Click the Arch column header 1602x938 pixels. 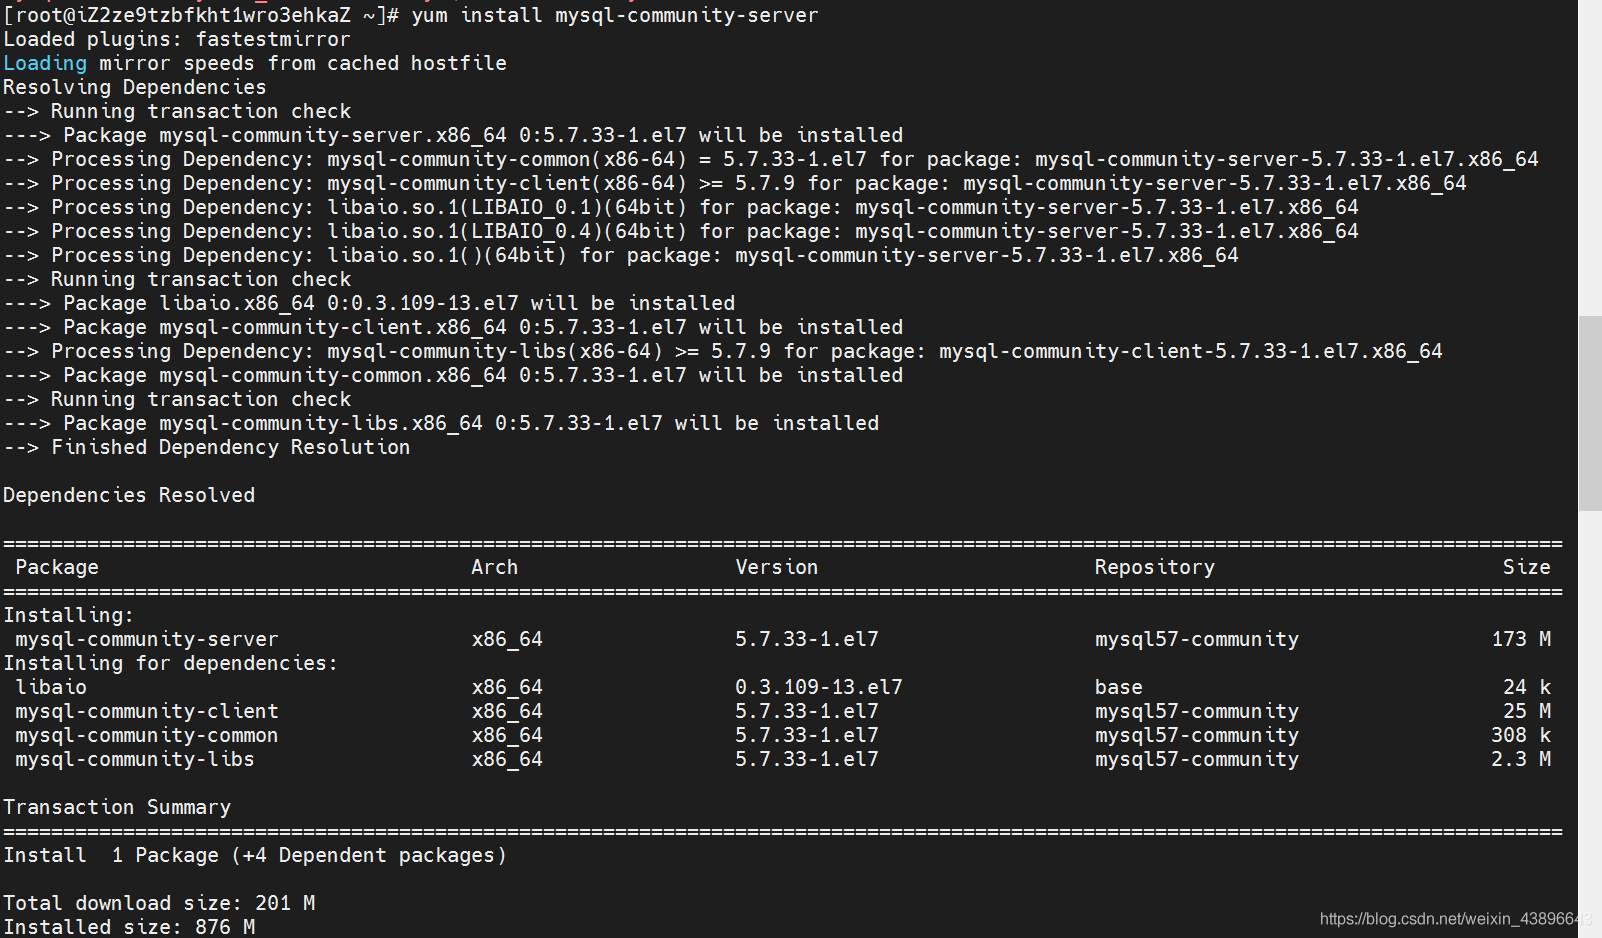point(495,567)
